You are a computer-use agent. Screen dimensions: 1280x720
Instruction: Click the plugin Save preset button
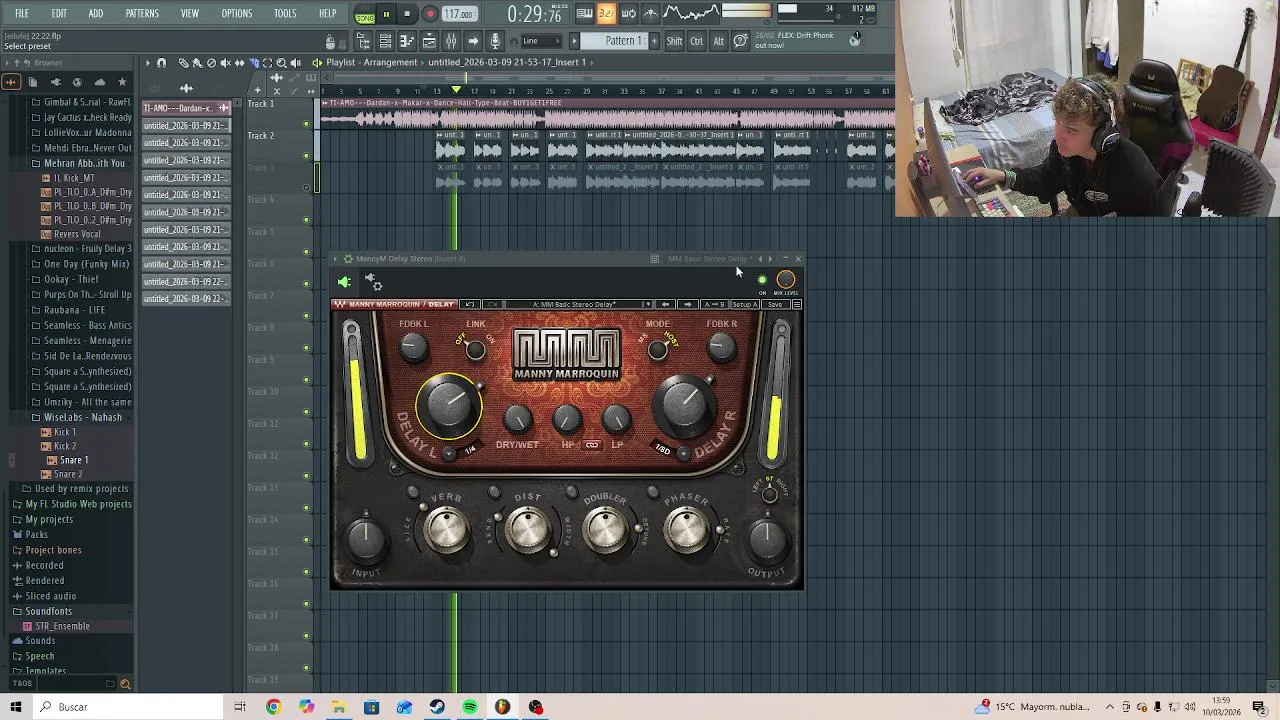pos(775,305)
